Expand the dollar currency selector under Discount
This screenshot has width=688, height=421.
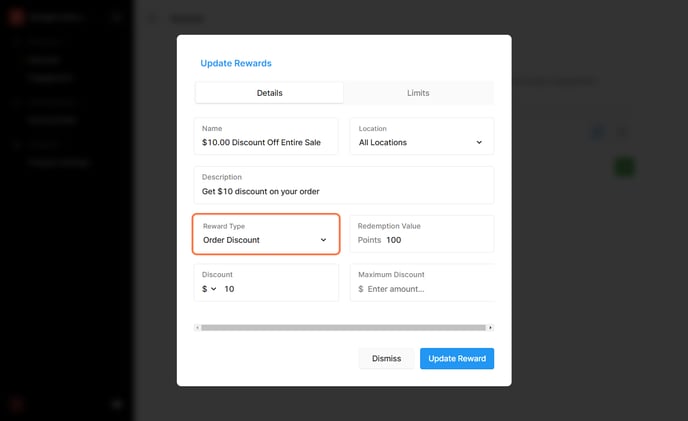(x=209, y=289)
